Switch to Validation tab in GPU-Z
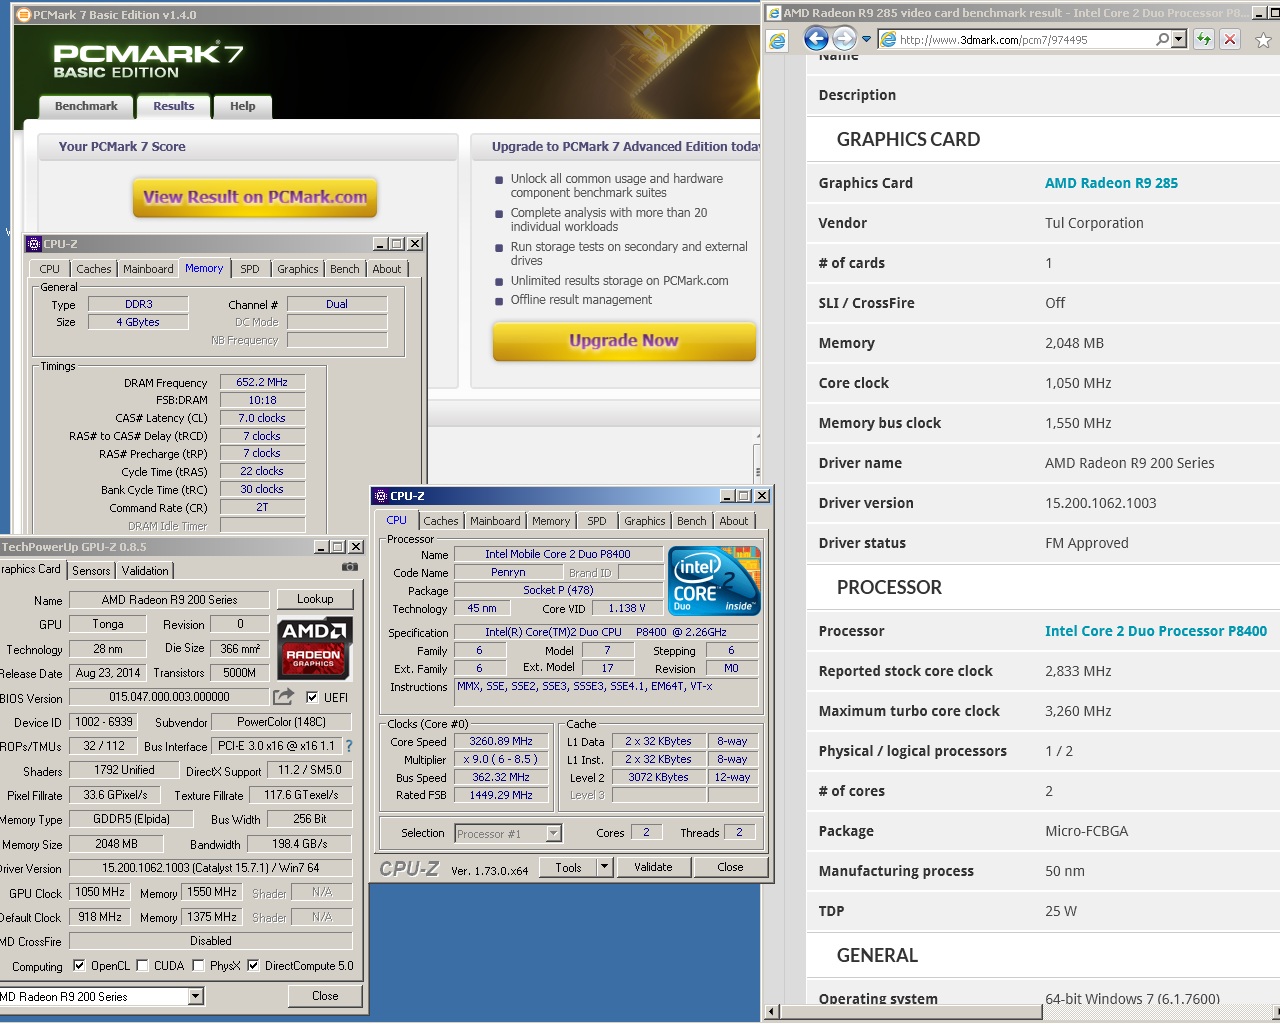 click(145, 571)
